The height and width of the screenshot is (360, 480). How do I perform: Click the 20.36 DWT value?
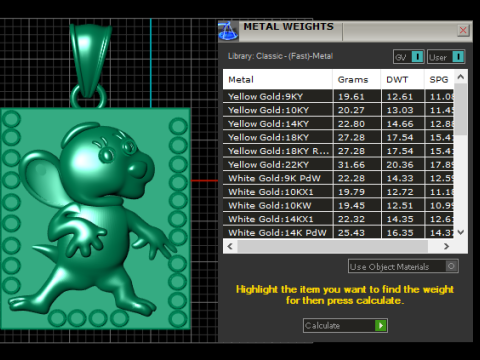click(x=400, y=165)
